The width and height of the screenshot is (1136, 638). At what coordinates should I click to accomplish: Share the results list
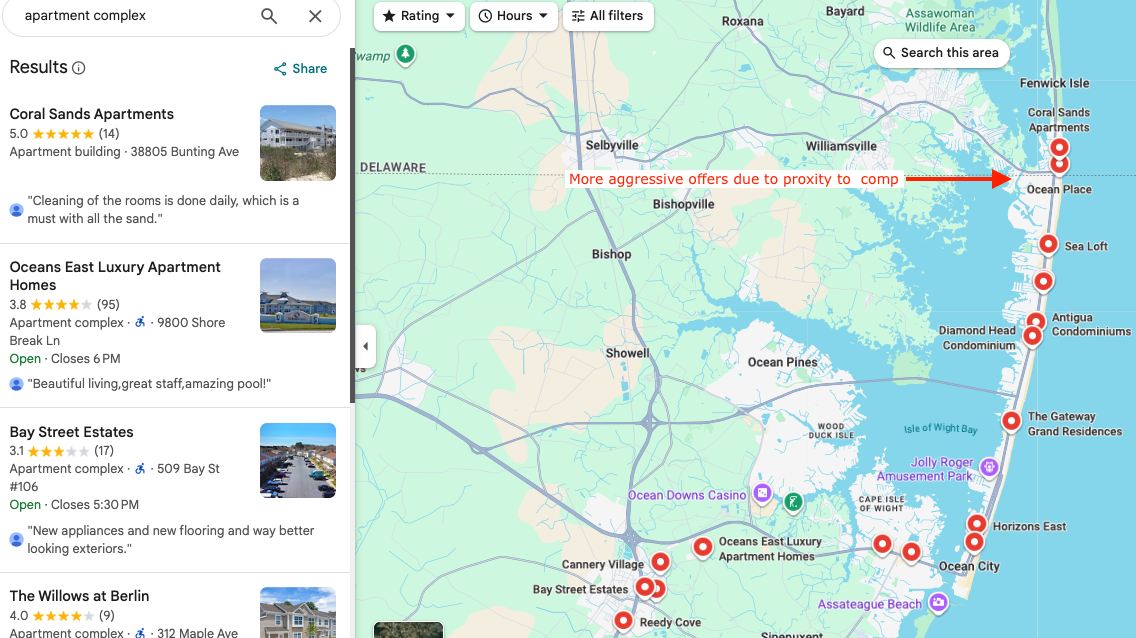(x=300, y=69)
